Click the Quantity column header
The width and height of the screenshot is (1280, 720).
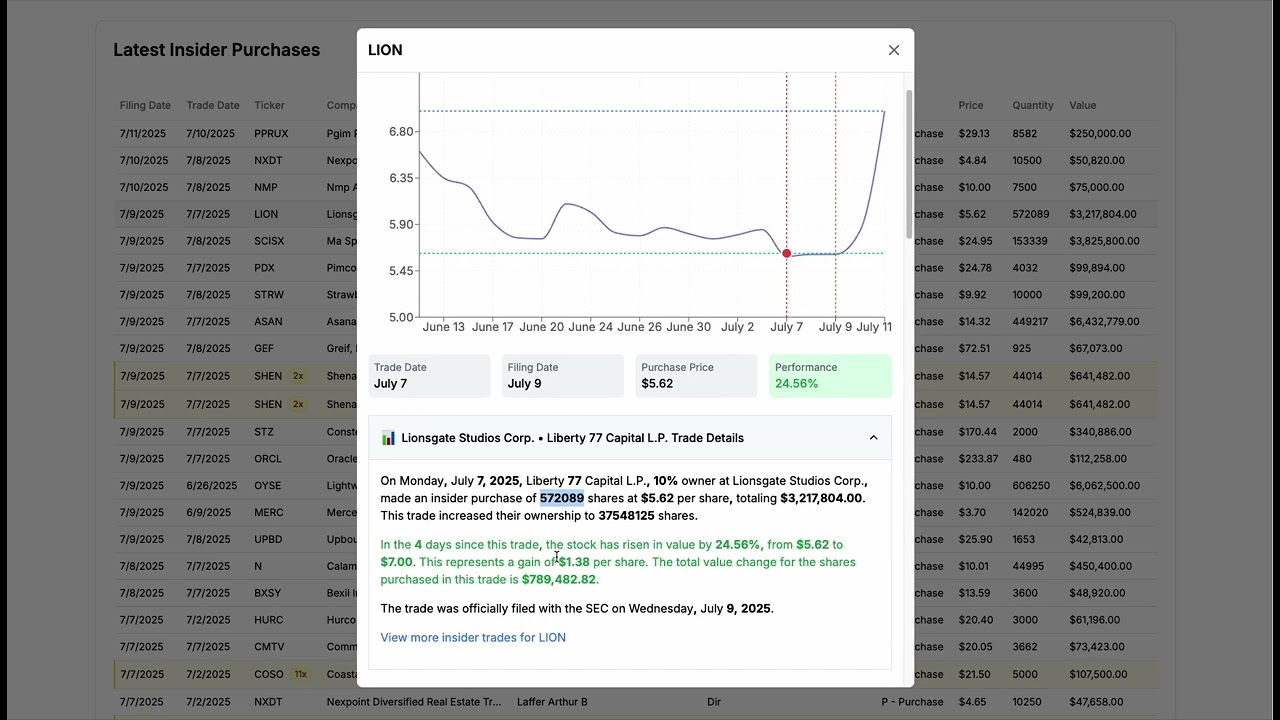pos(1032,105)
